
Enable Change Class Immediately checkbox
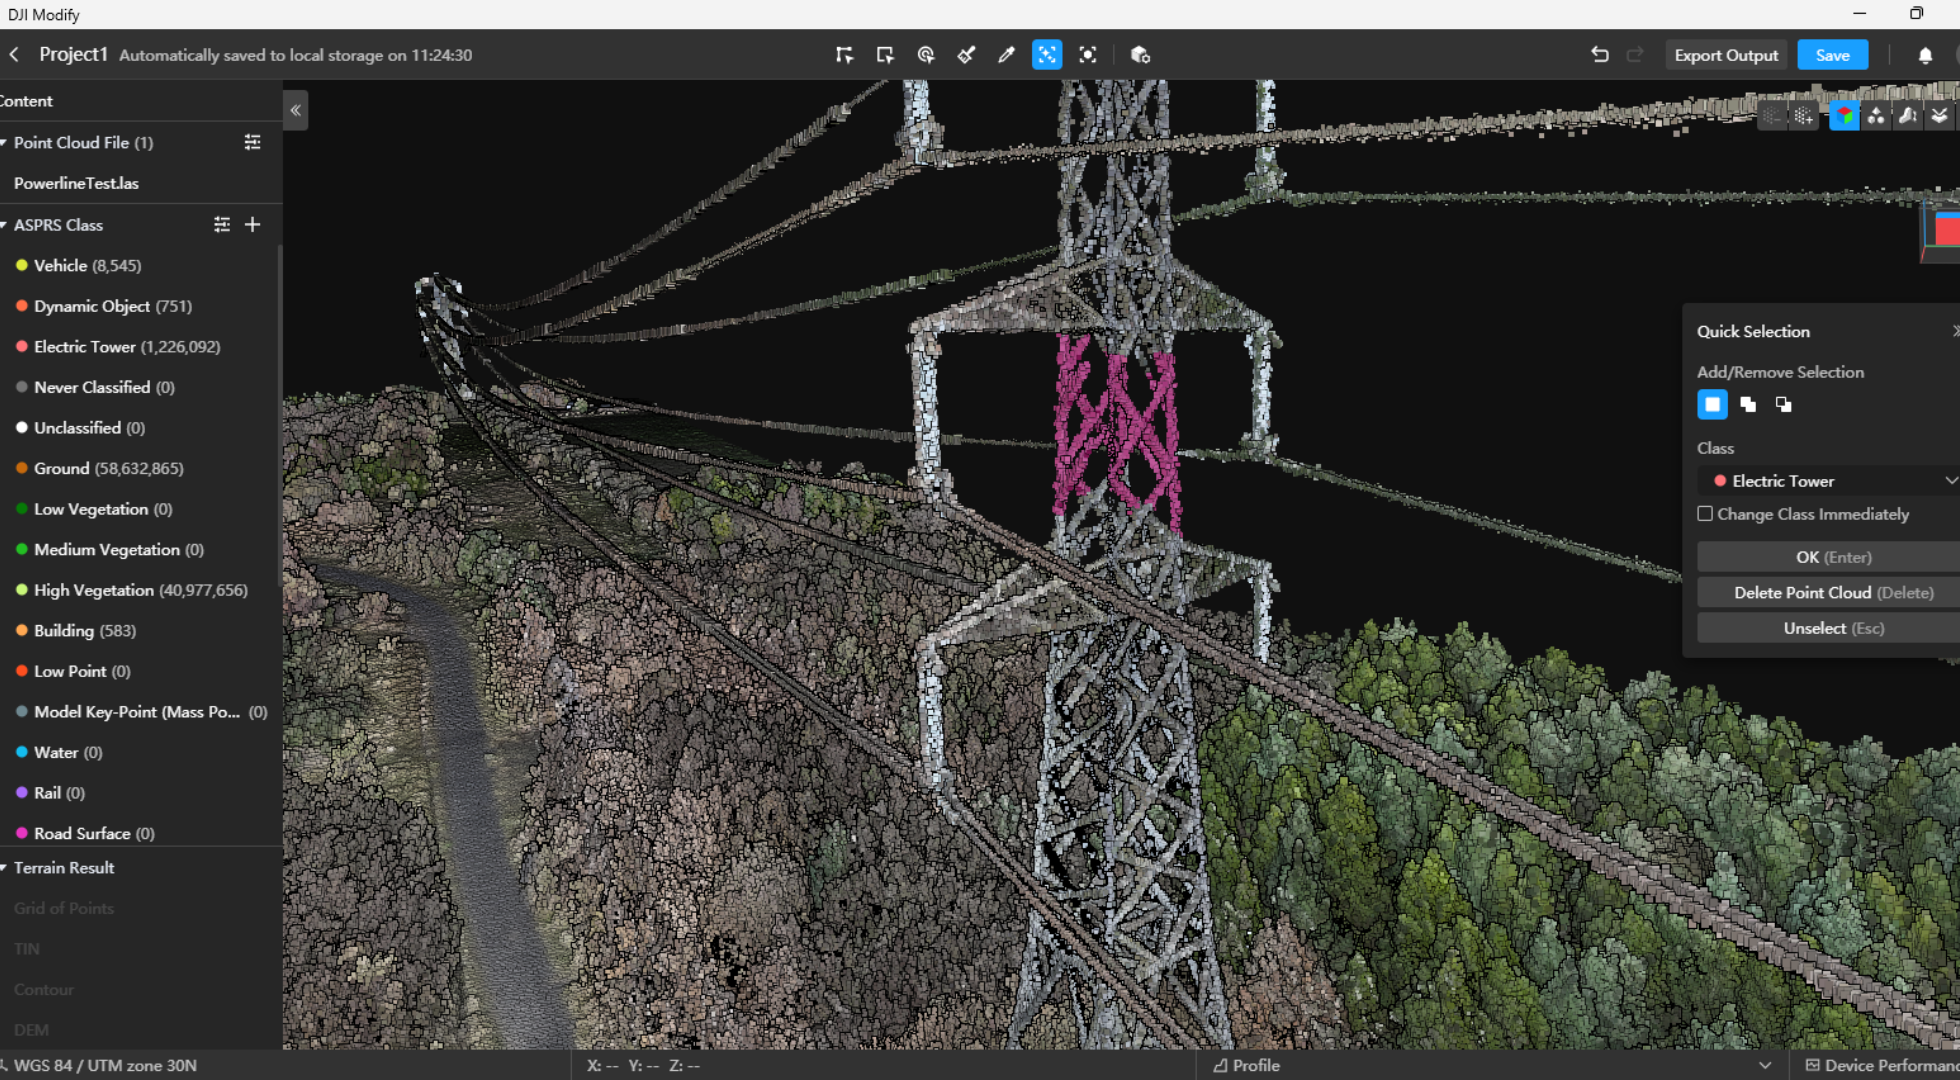click(x=1705, y=514)
